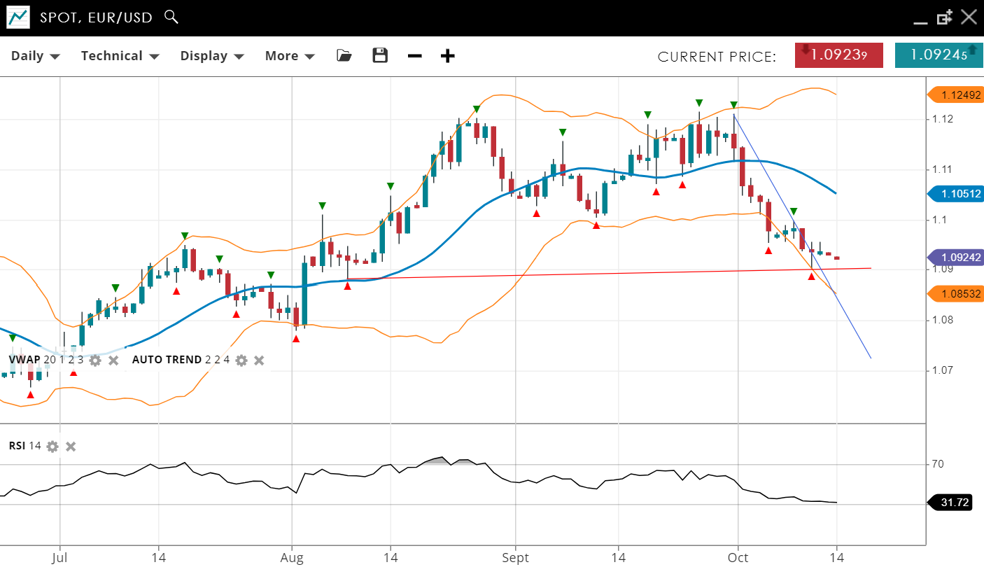The width and height of the screenshot is (984, 567).
Task: Open RSI indicator settings gear
Action: [52, 446]
